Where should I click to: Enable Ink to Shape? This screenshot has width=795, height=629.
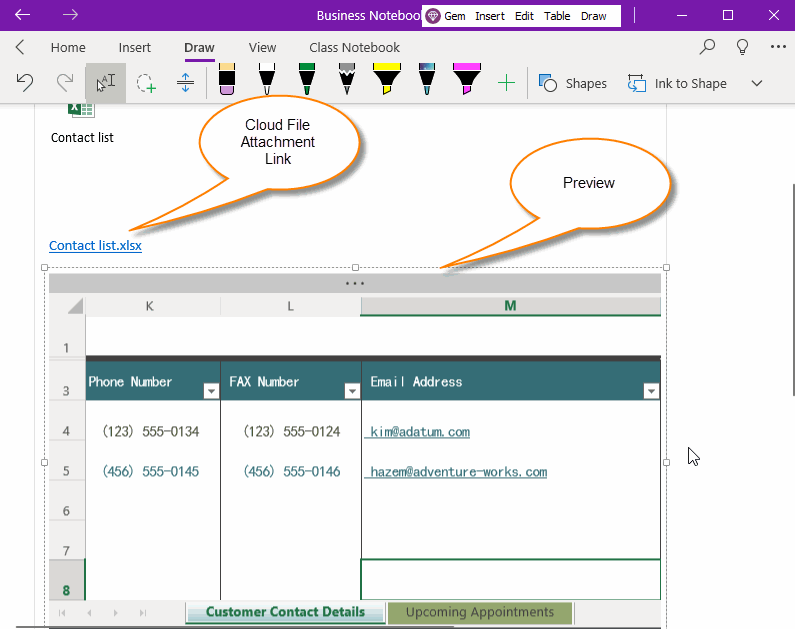(x=677, y=83)
